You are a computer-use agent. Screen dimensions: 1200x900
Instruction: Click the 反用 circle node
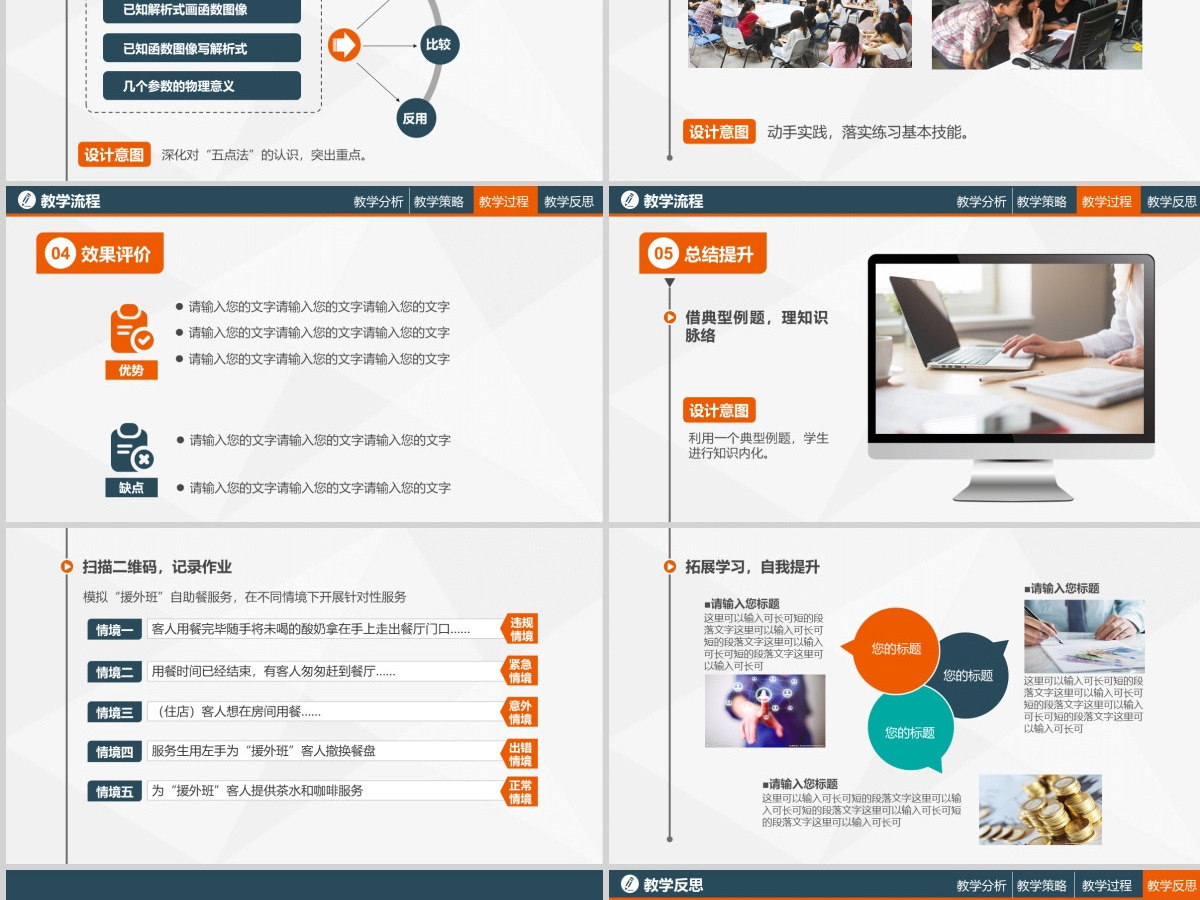click(415, 118)
